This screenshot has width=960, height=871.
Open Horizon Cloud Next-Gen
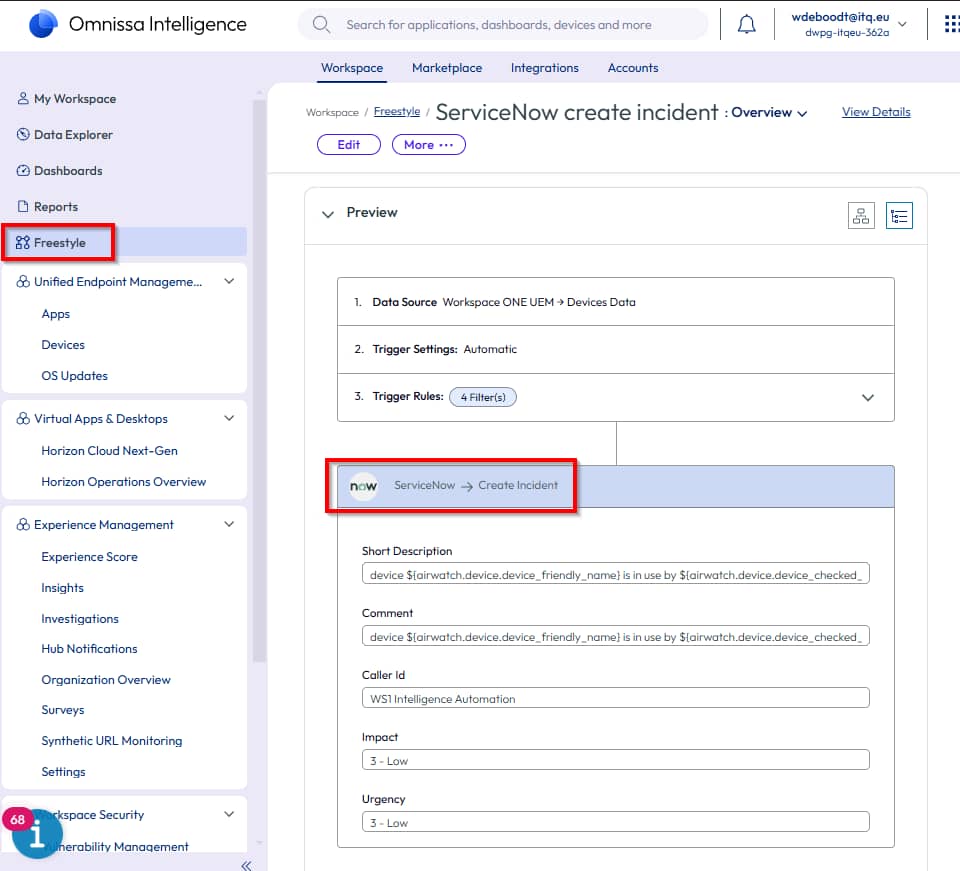click(x=110, y=450)
